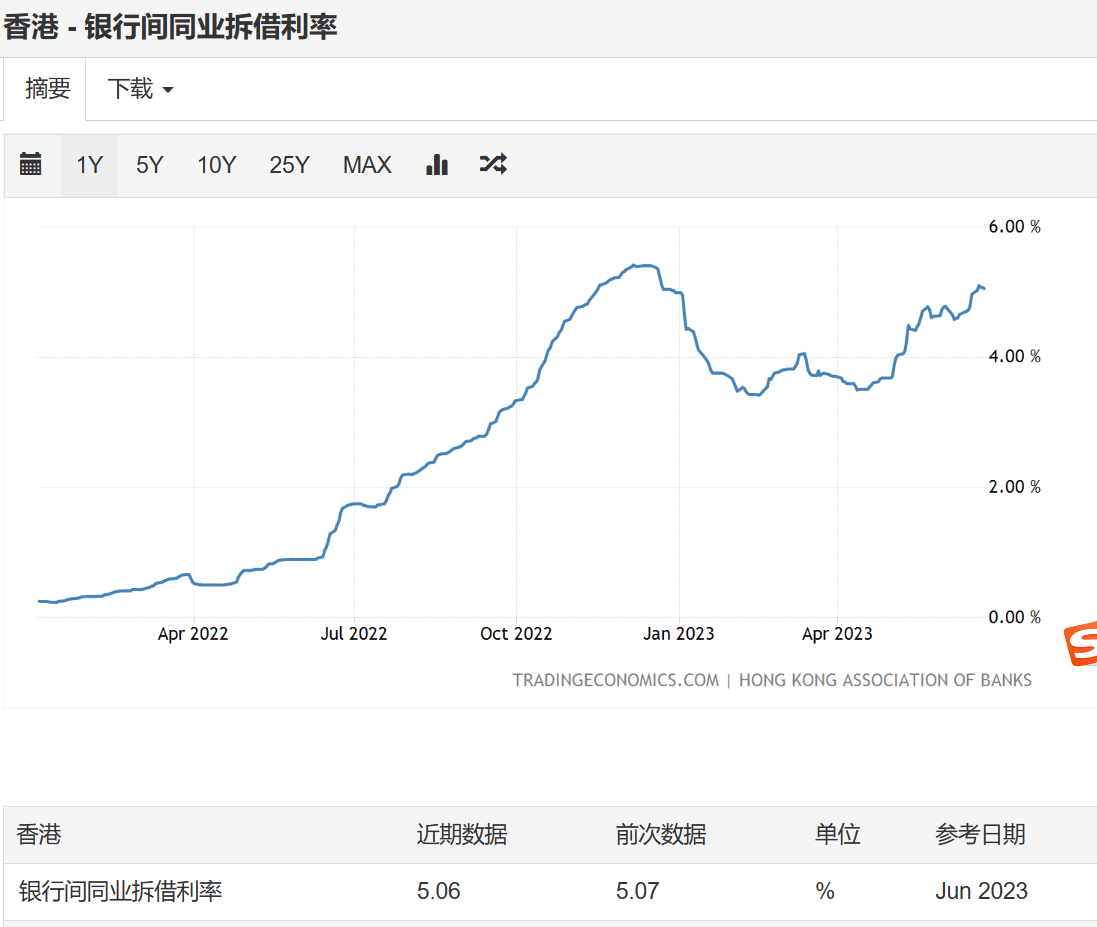Click the orange Sogou input icon
The height and width of the screenshot is (927, 1097).
(x=1080, y=645)
